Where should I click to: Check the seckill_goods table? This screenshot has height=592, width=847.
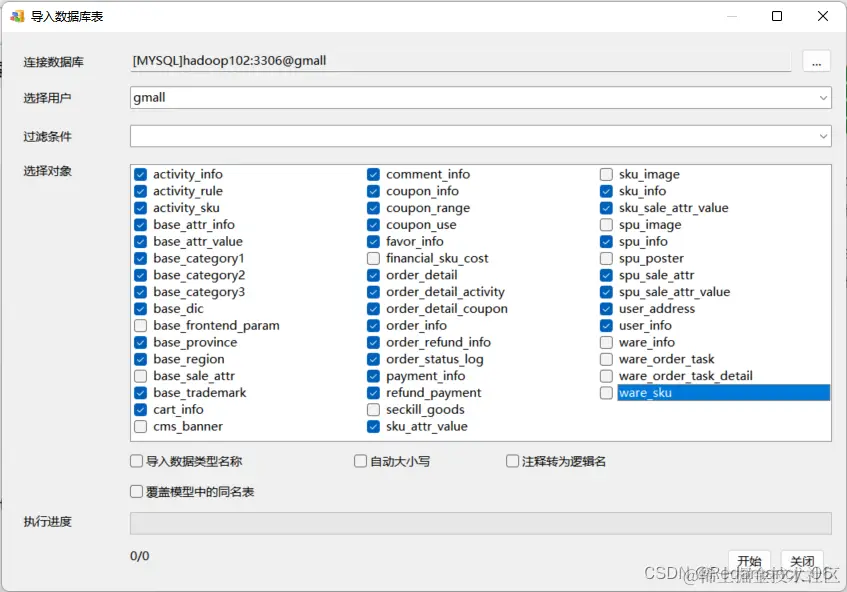(374, 409)
